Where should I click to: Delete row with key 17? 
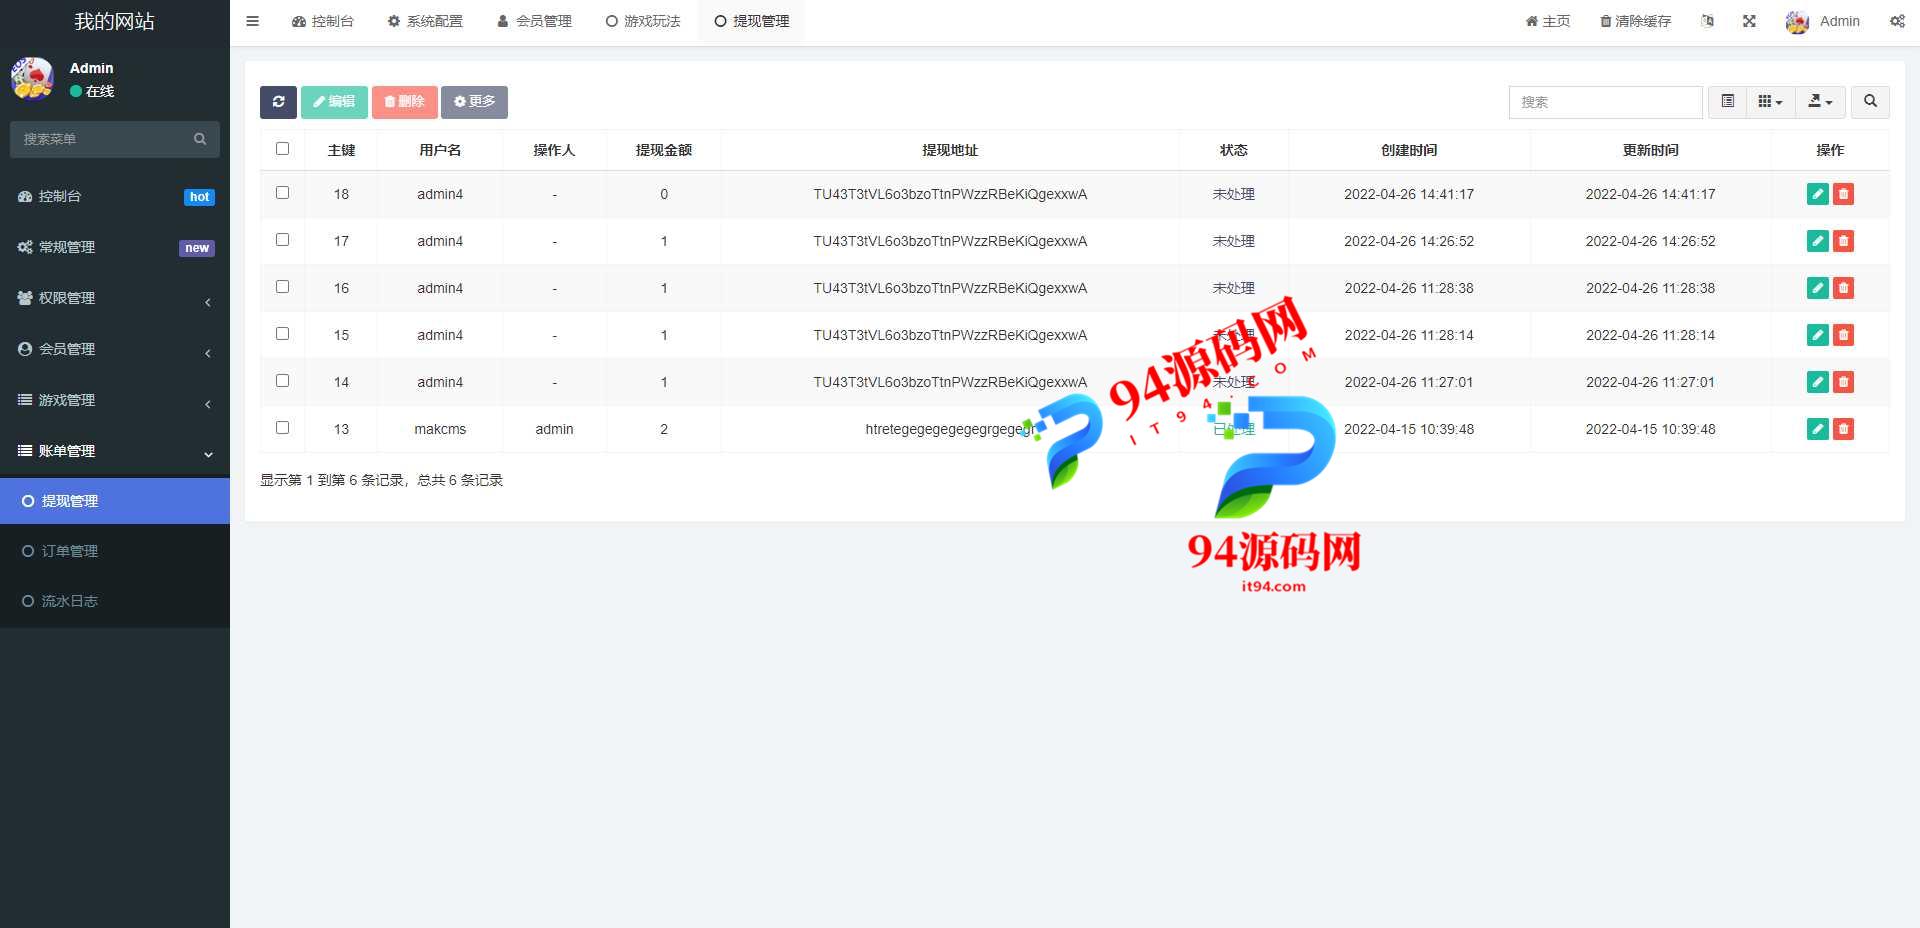point(1843,241)
